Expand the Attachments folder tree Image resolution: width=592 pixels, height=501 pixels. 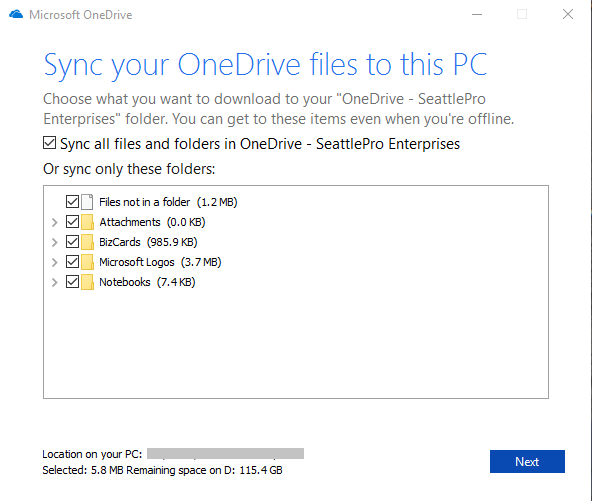[x=54, y=222]
